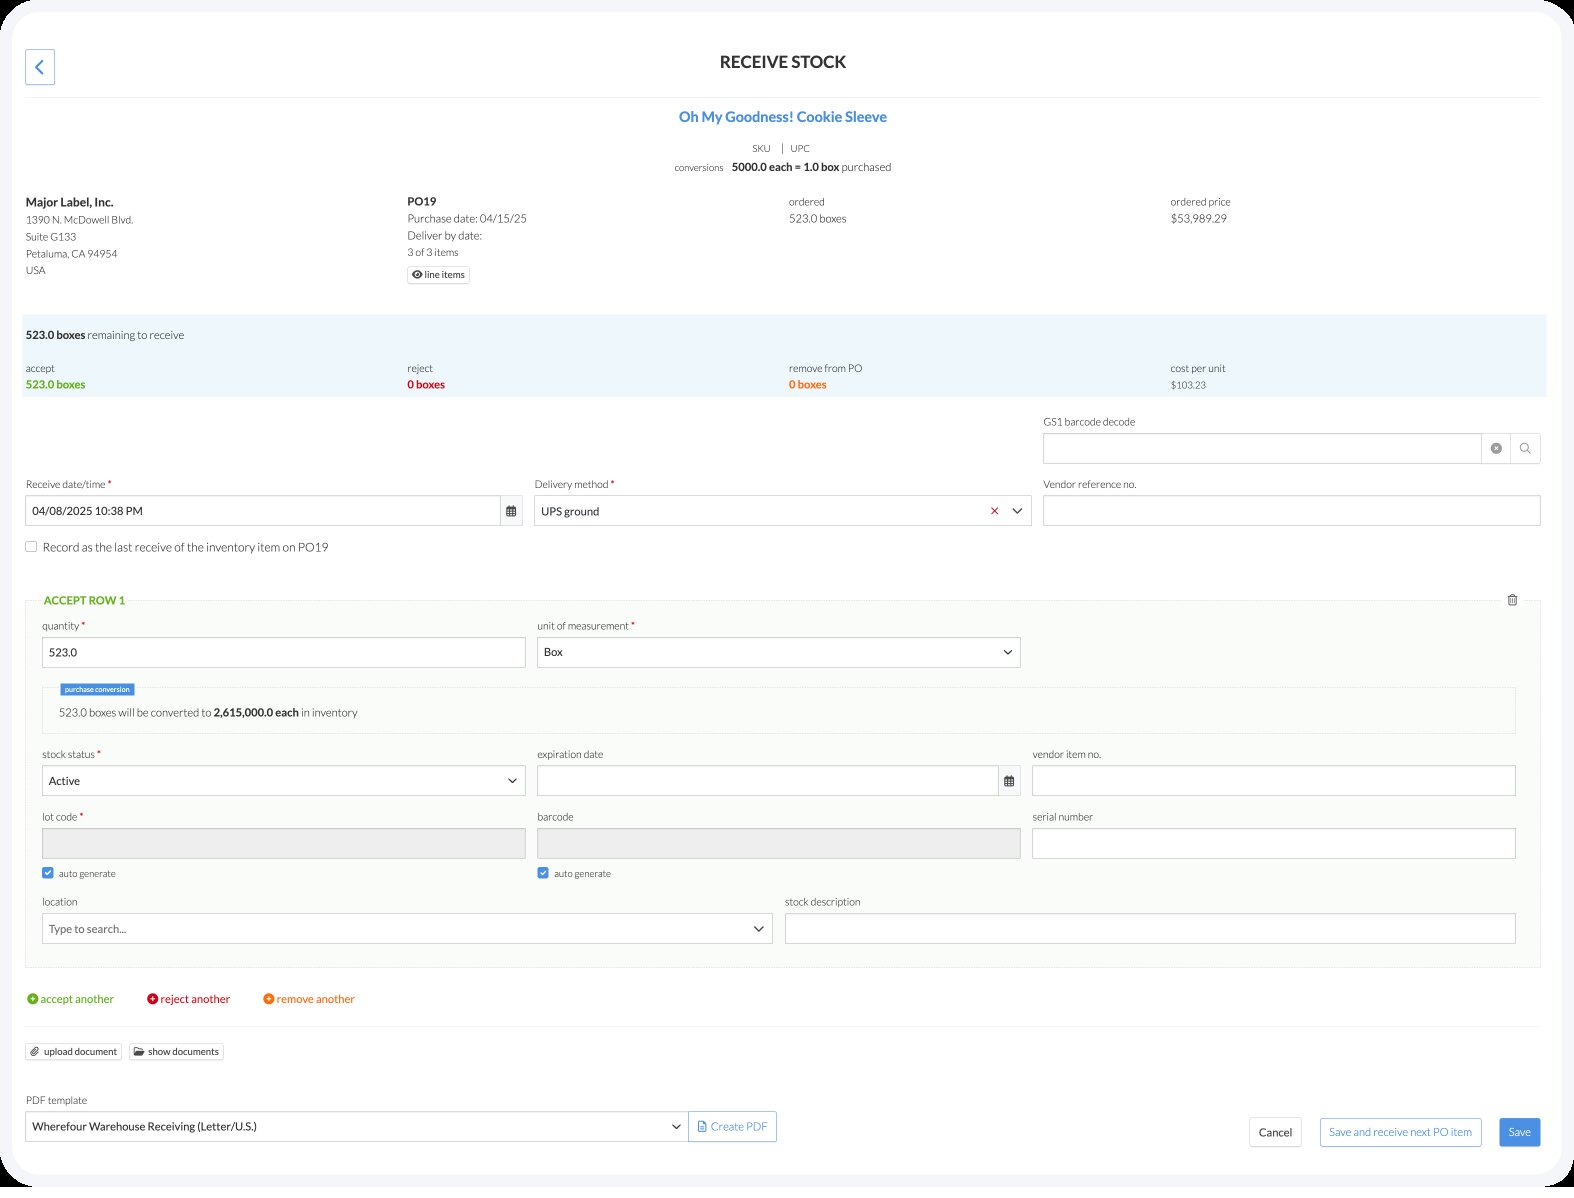The image size is (1574, 1198).
Task: Open the Oh My Goodness! Cookie Sleeve link
Action: coord(782,117)
